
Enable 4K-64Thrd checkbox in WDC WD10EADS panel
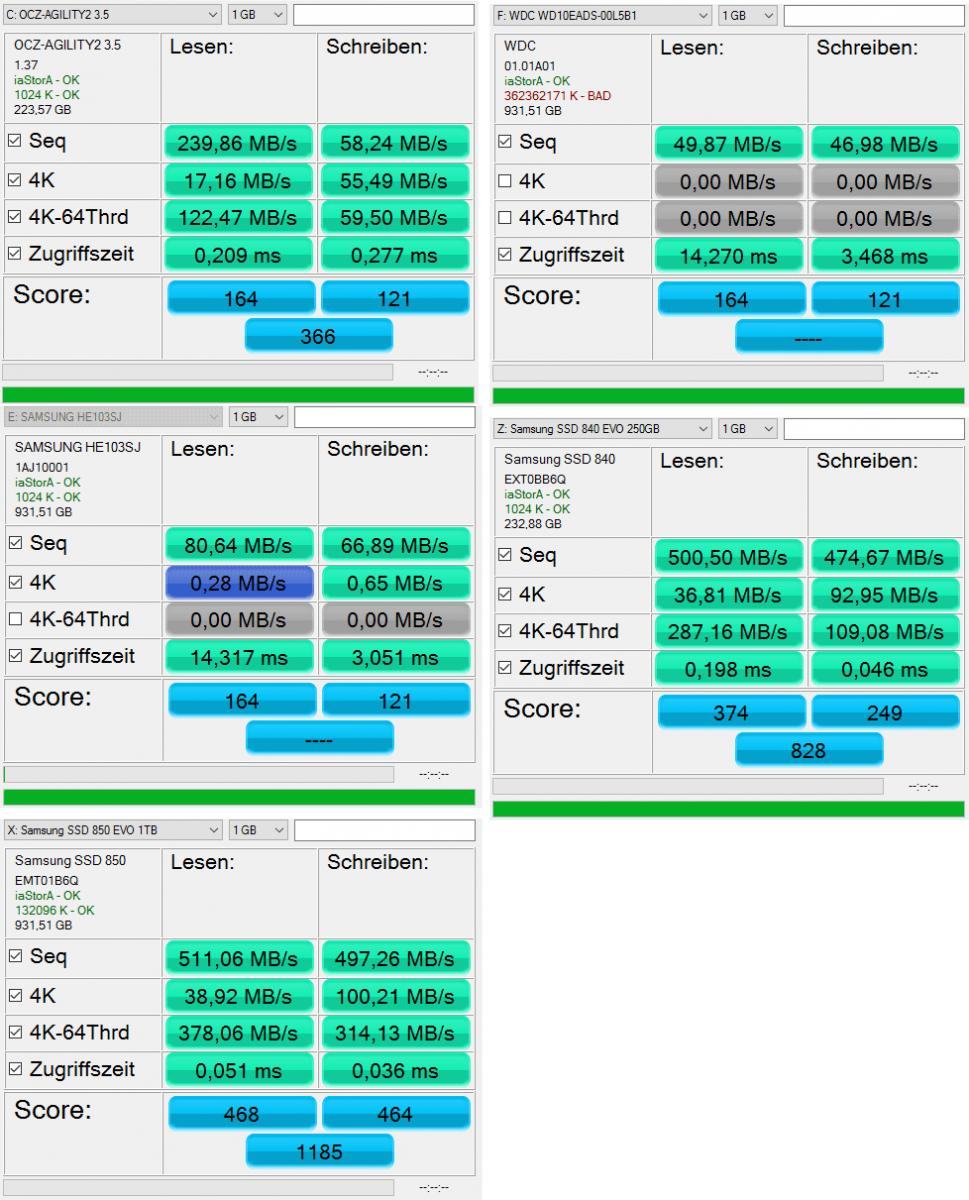pyautogui.click(x=504, y=218)
